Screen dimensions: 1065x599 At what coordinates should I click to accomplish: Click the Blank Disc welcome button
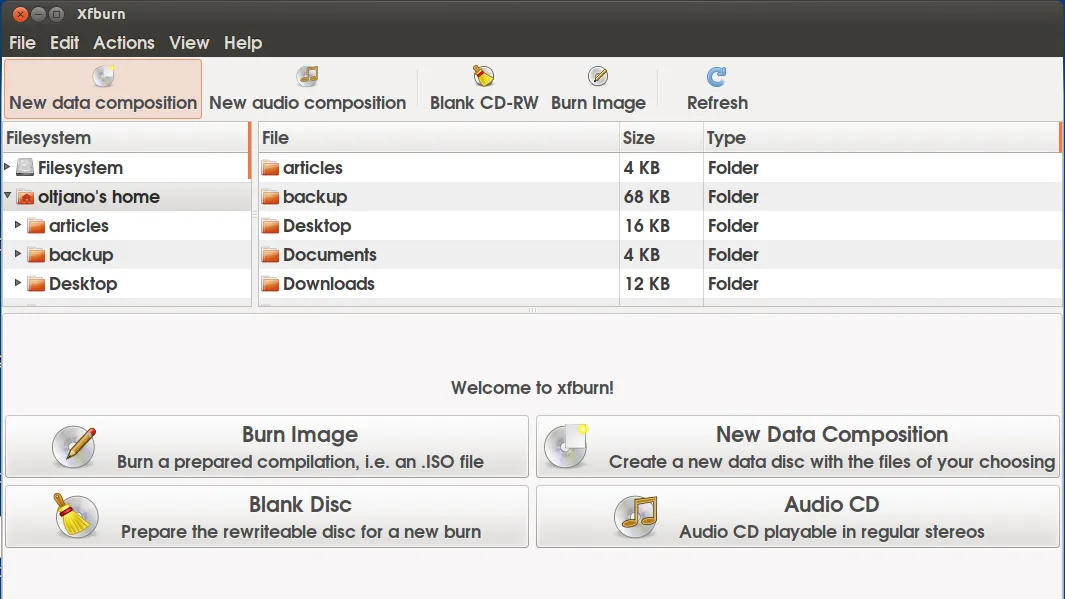coord(267,517)
